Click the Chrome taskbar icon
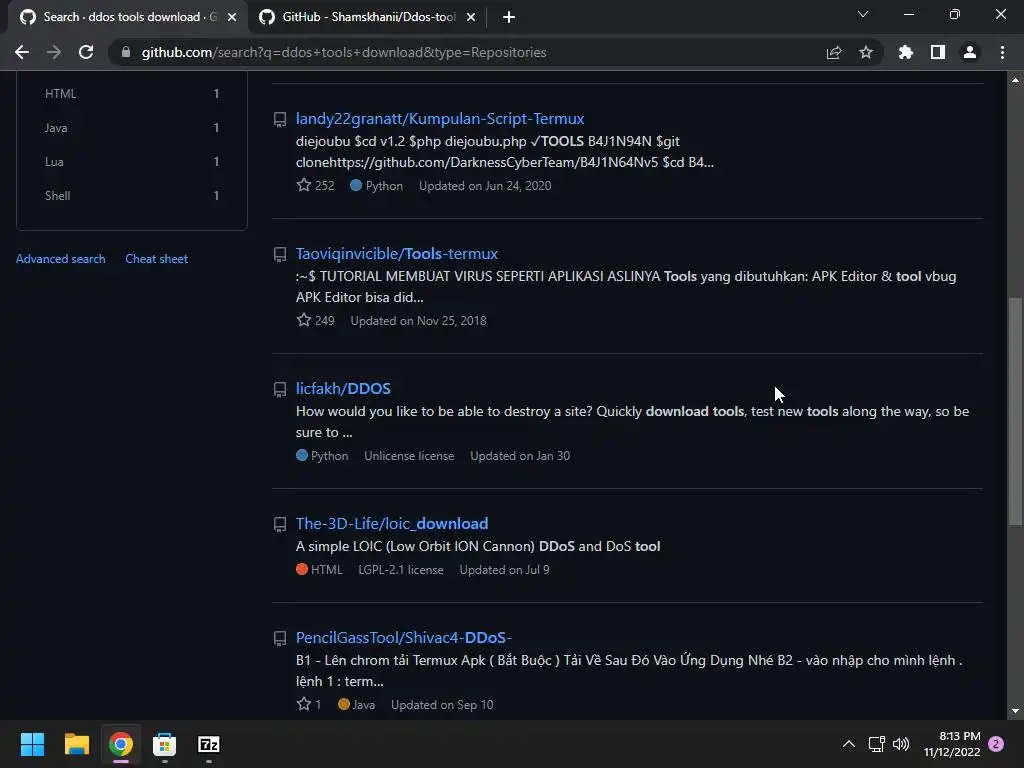The image size is (1024, 768). (121, 744)
